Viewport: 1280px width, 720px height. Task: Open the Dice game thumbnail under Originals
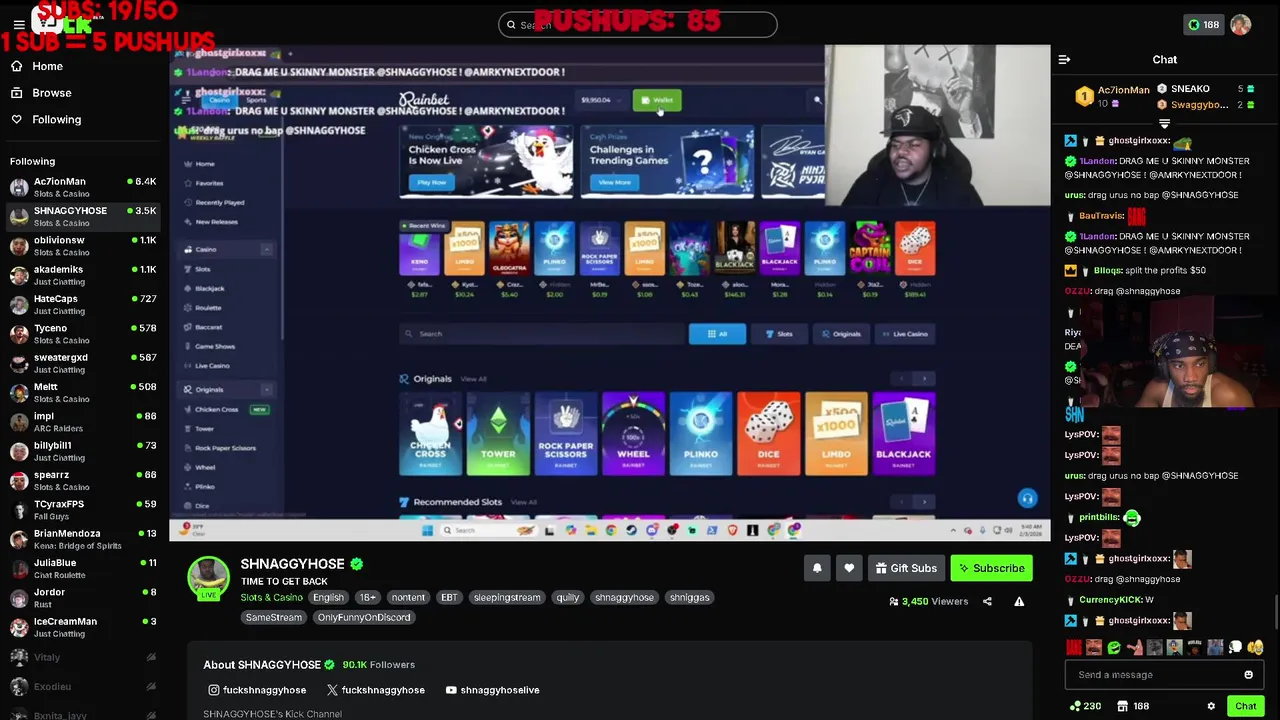(768, 433)
